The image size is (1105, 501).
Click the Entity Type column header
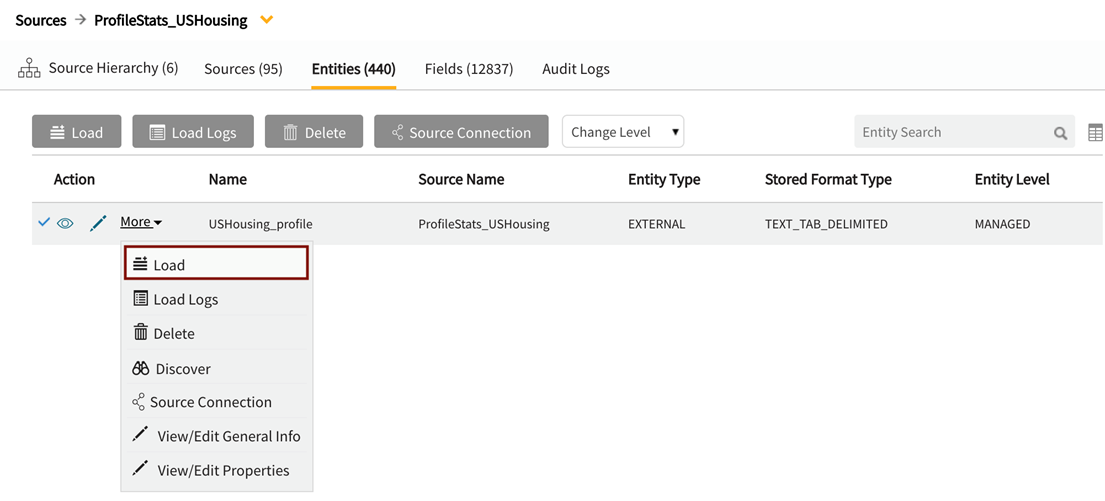664,180
